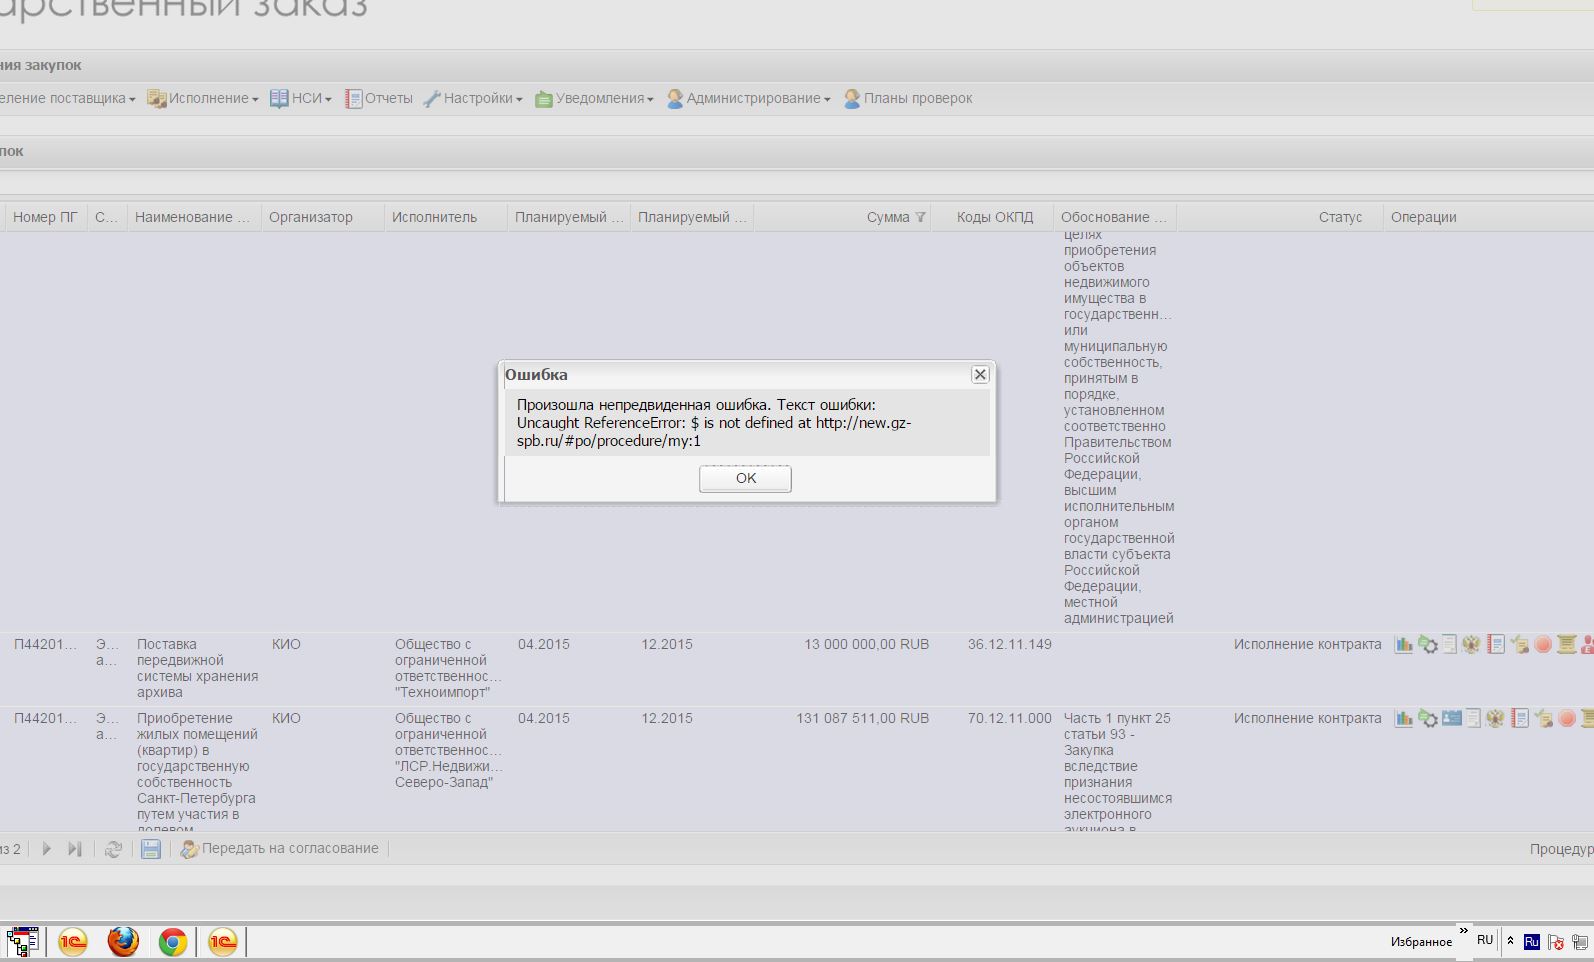Open Firefox from the taskbar
Viewport: 1594px width, 962px height.
click(123, 942)
